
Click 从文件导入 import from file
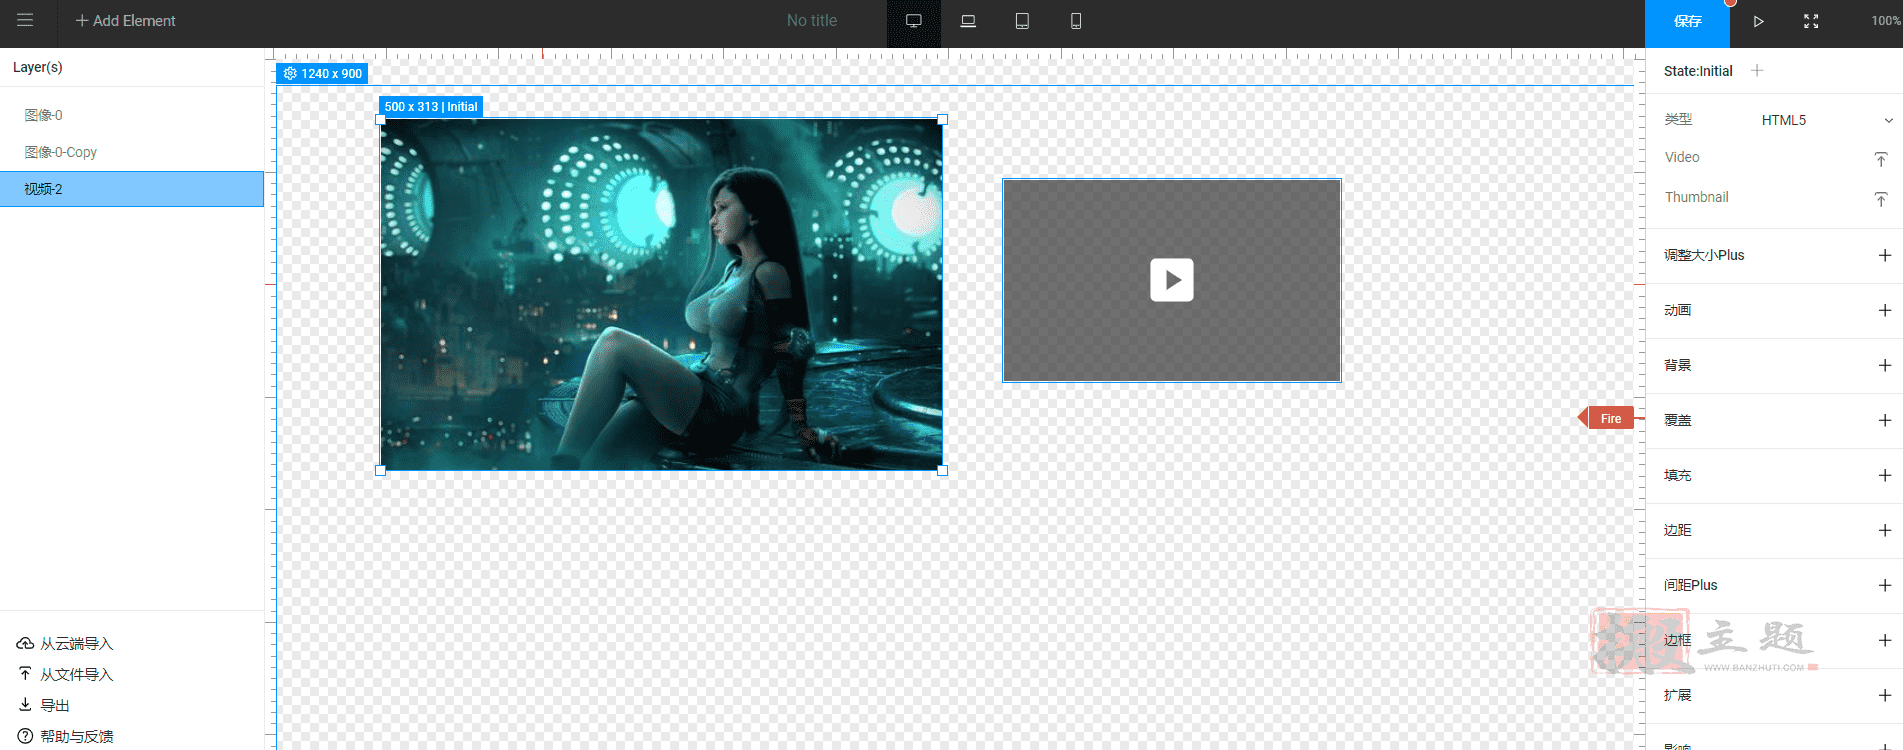pyautogui.click(x=65, y=674)
